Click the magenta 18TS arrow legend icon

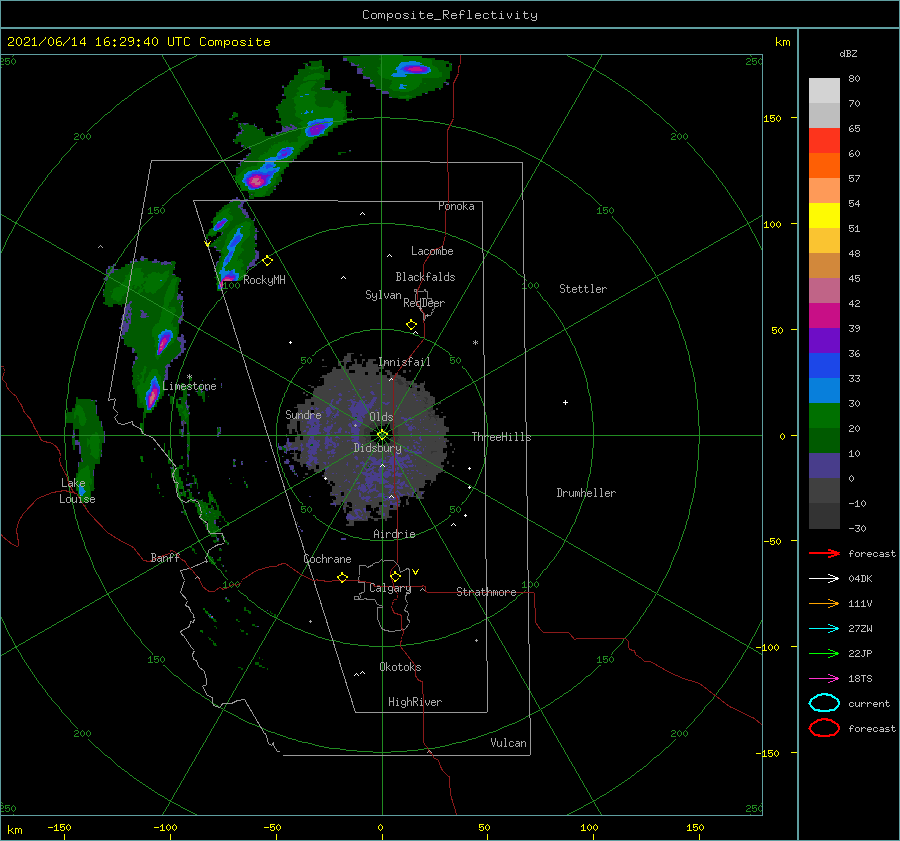coord(824,679)
